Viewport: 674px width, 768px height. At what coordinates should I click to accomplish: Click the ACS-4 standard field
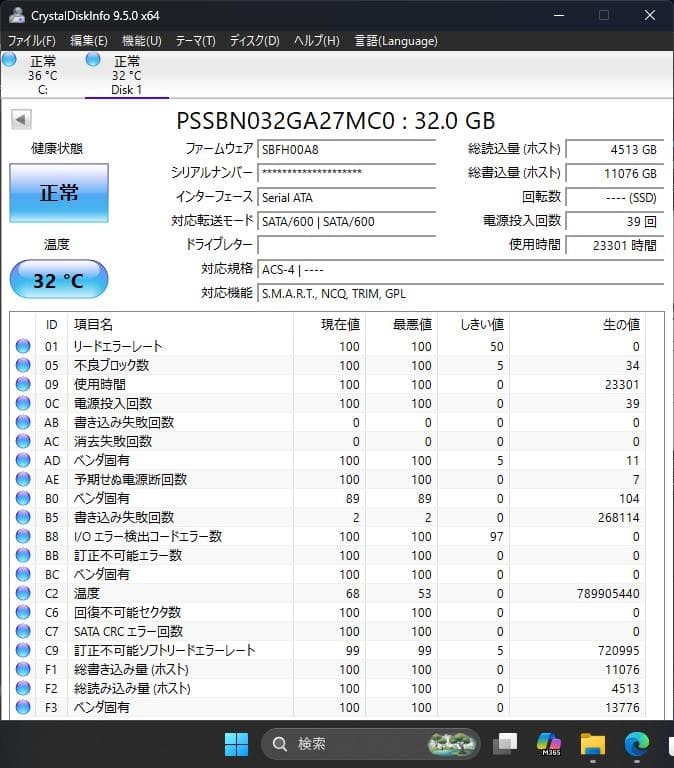(460, 269)
